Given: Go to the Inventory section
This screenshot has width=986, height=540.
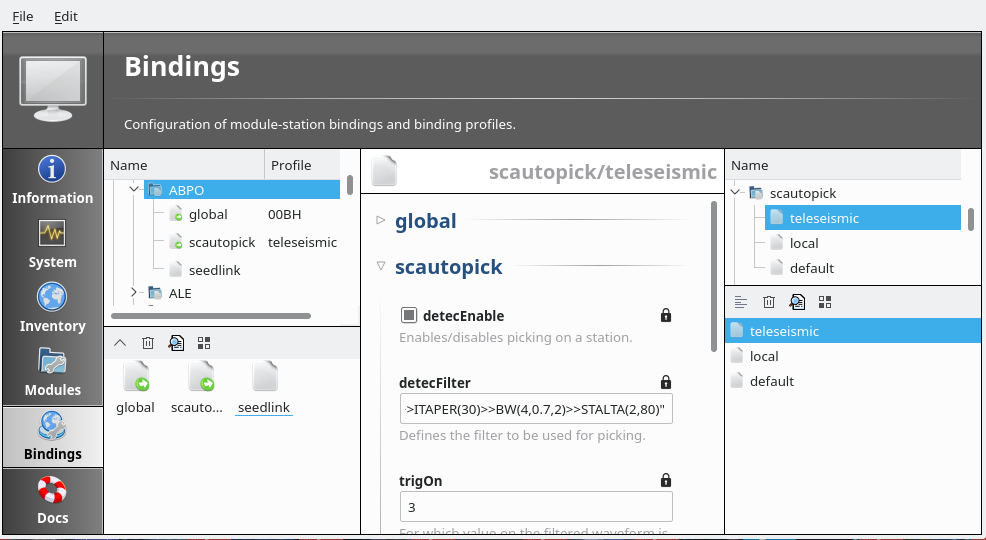Looking at the screenshot, I should coord(52,308).
